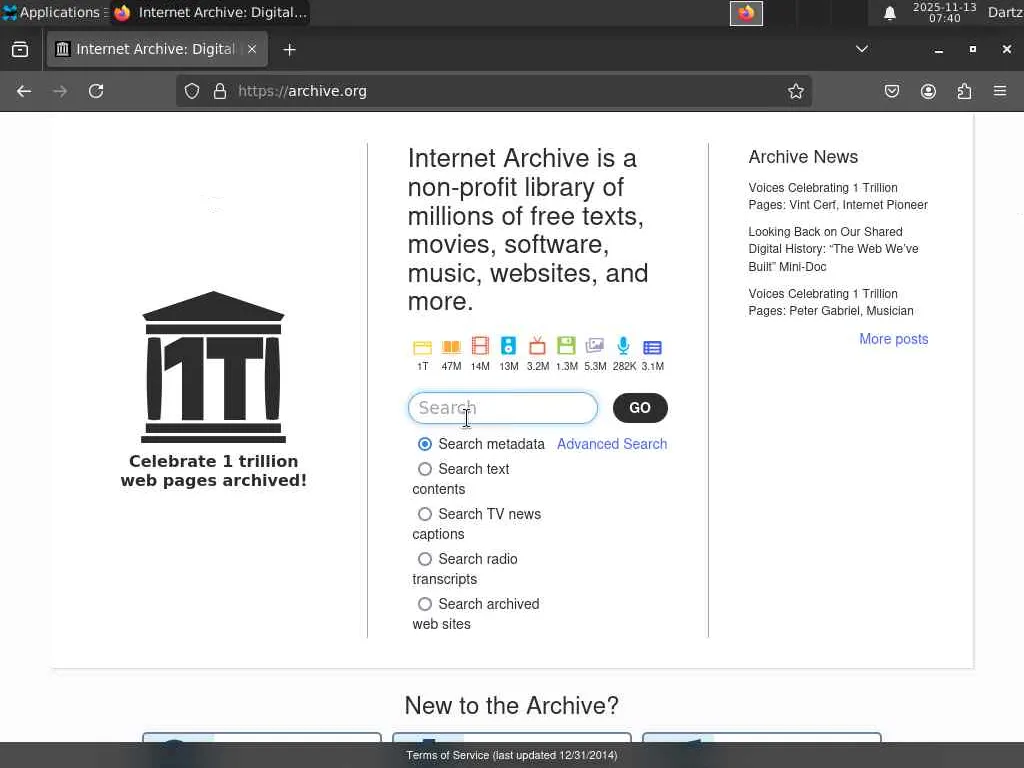This screenshot has width=1024, height=768.
Task: Open the Terms of Service footer link
Action: 511,756
